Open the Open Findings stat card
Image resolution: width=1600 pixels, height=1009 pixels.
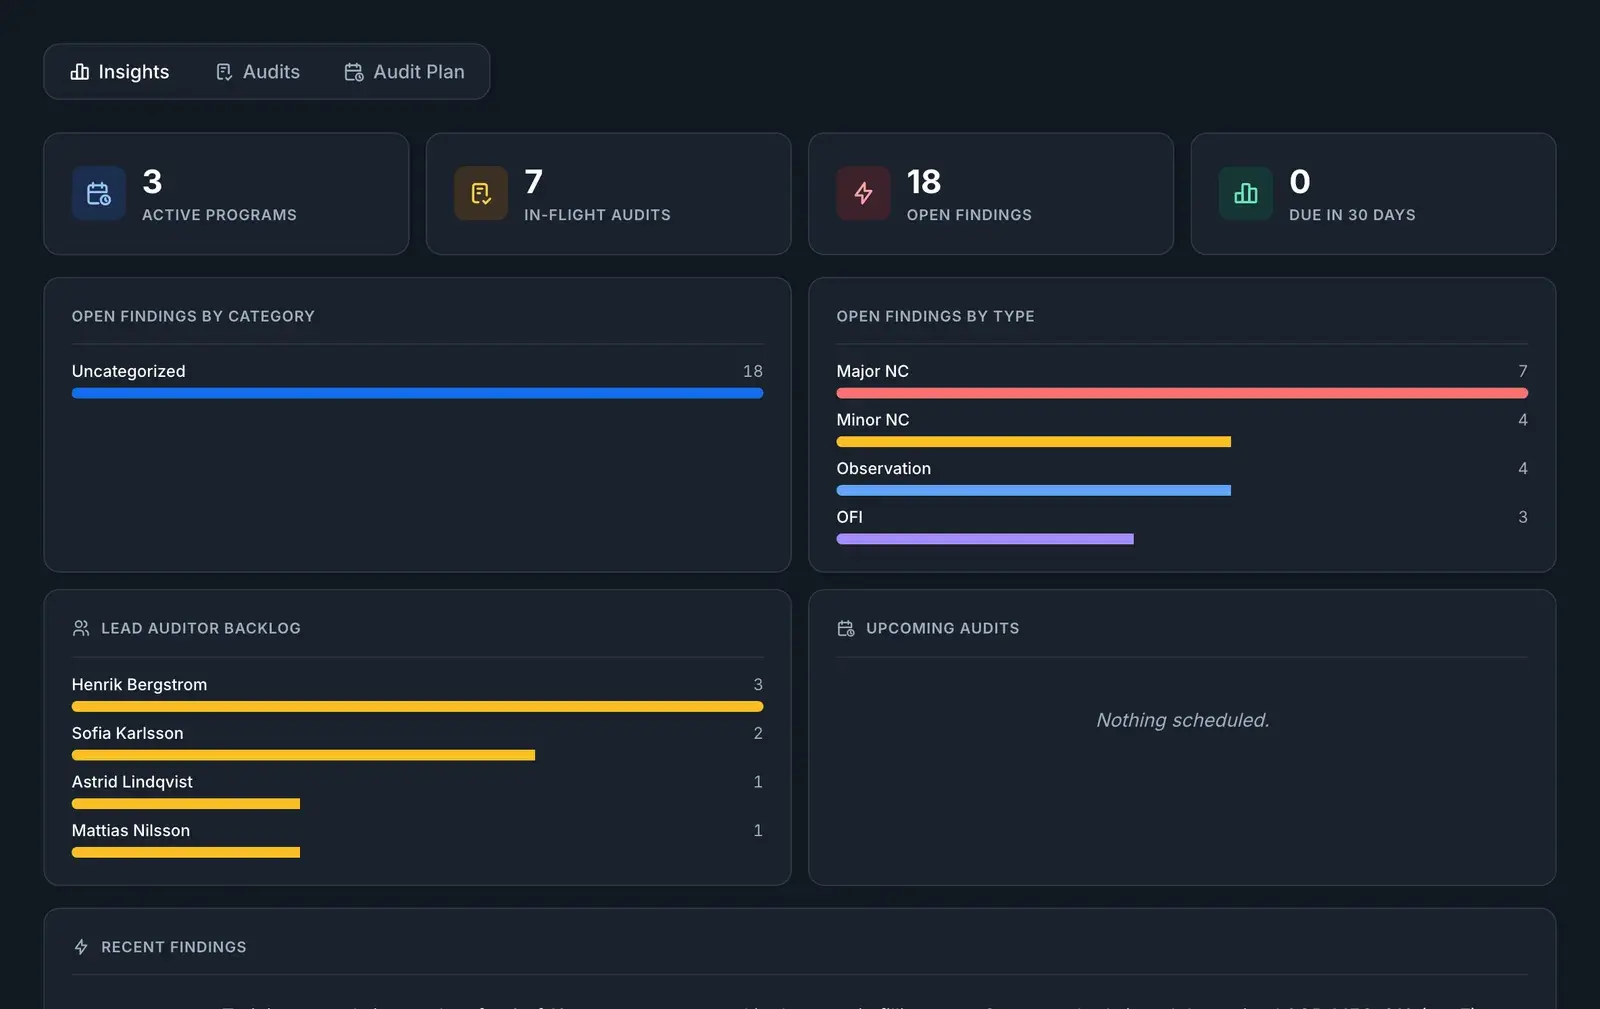click(x=991, y=194)
